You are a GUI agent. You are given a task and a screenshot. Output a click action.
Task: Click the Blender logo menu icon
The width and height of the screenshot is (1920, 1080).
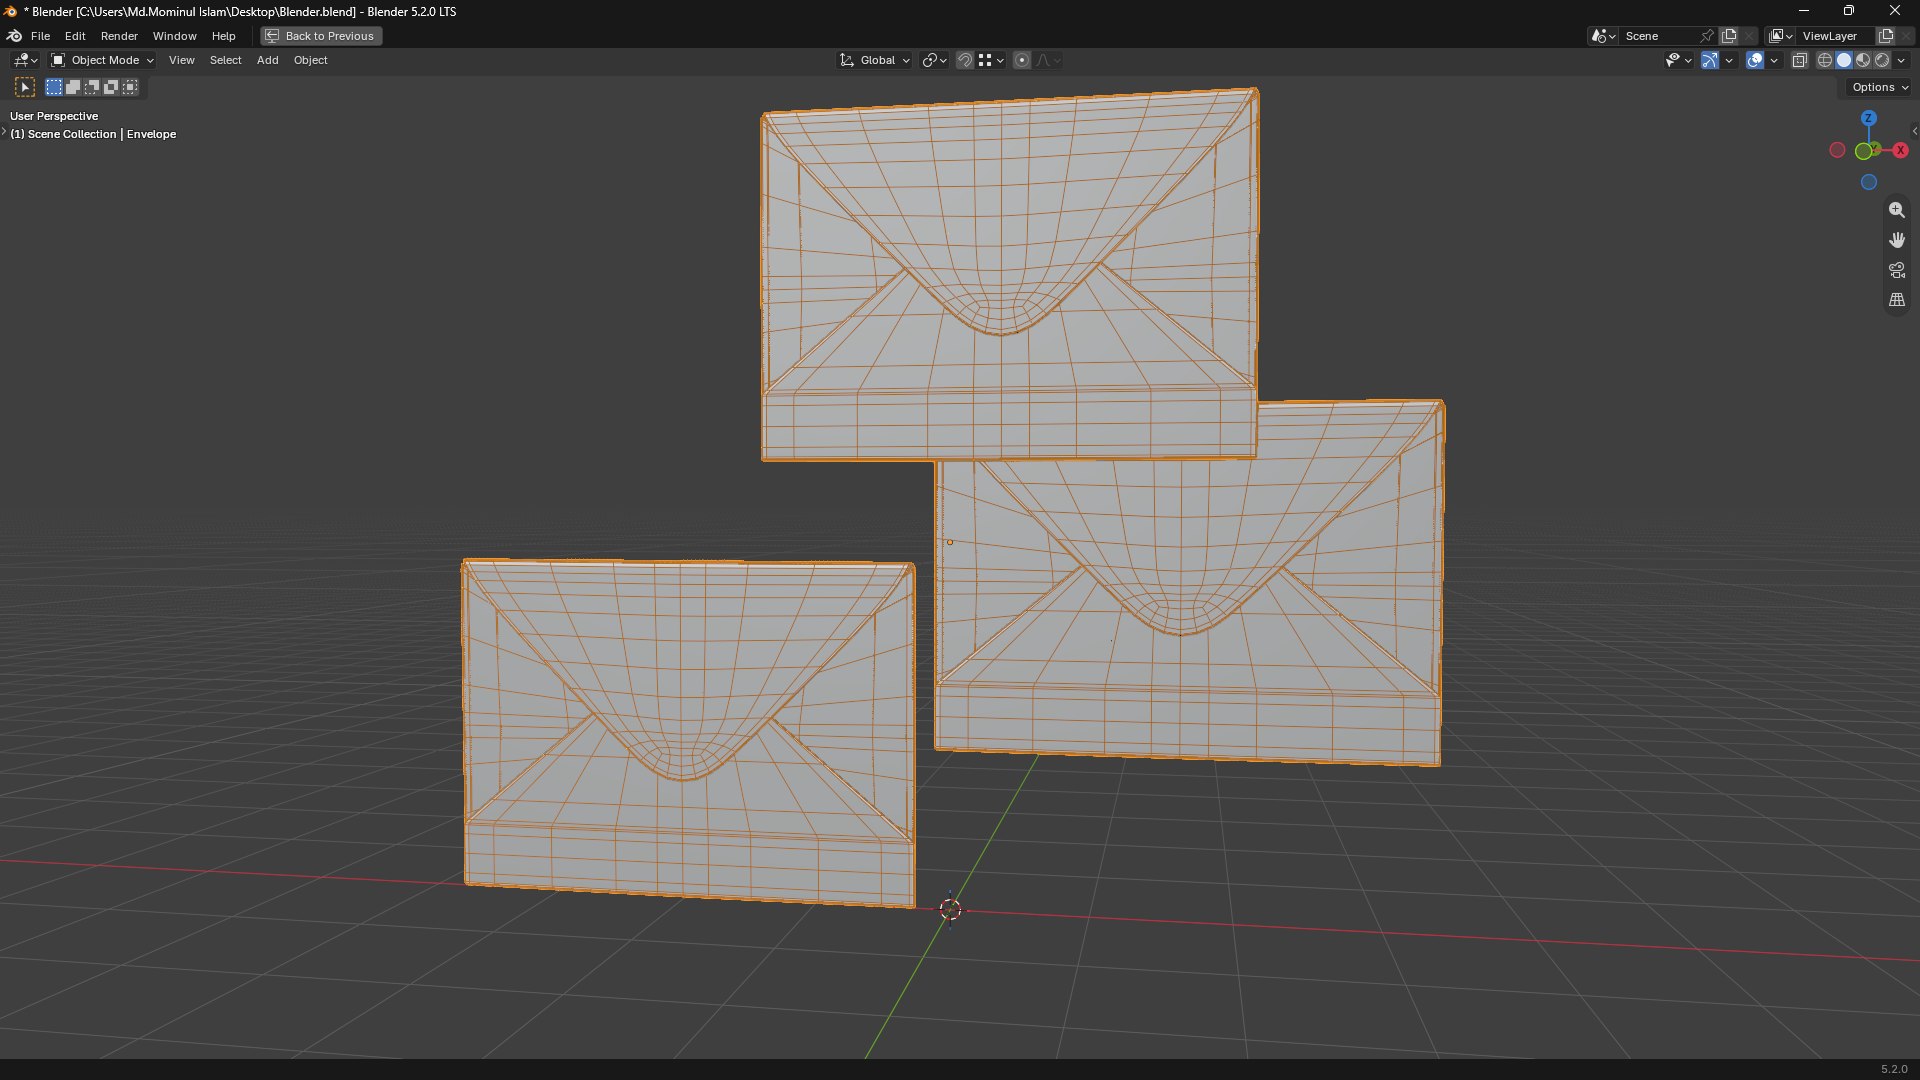(14, 36)
